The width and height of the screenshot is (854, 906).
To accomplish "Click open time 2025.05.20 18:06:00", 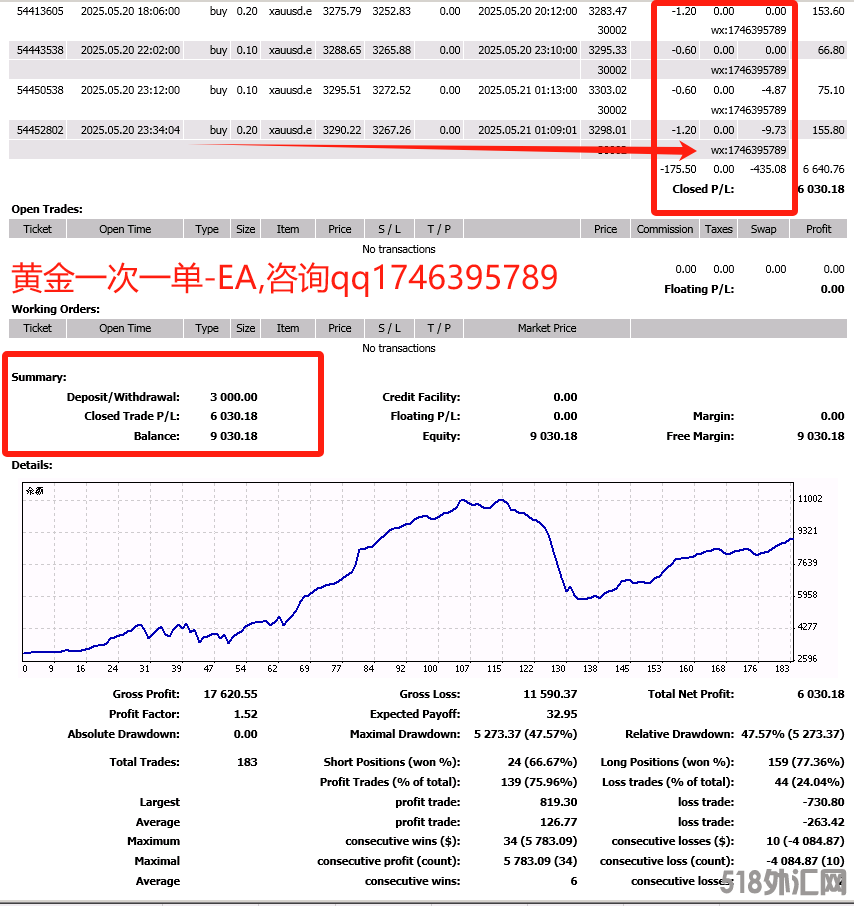I will click(x=130, y=11).
